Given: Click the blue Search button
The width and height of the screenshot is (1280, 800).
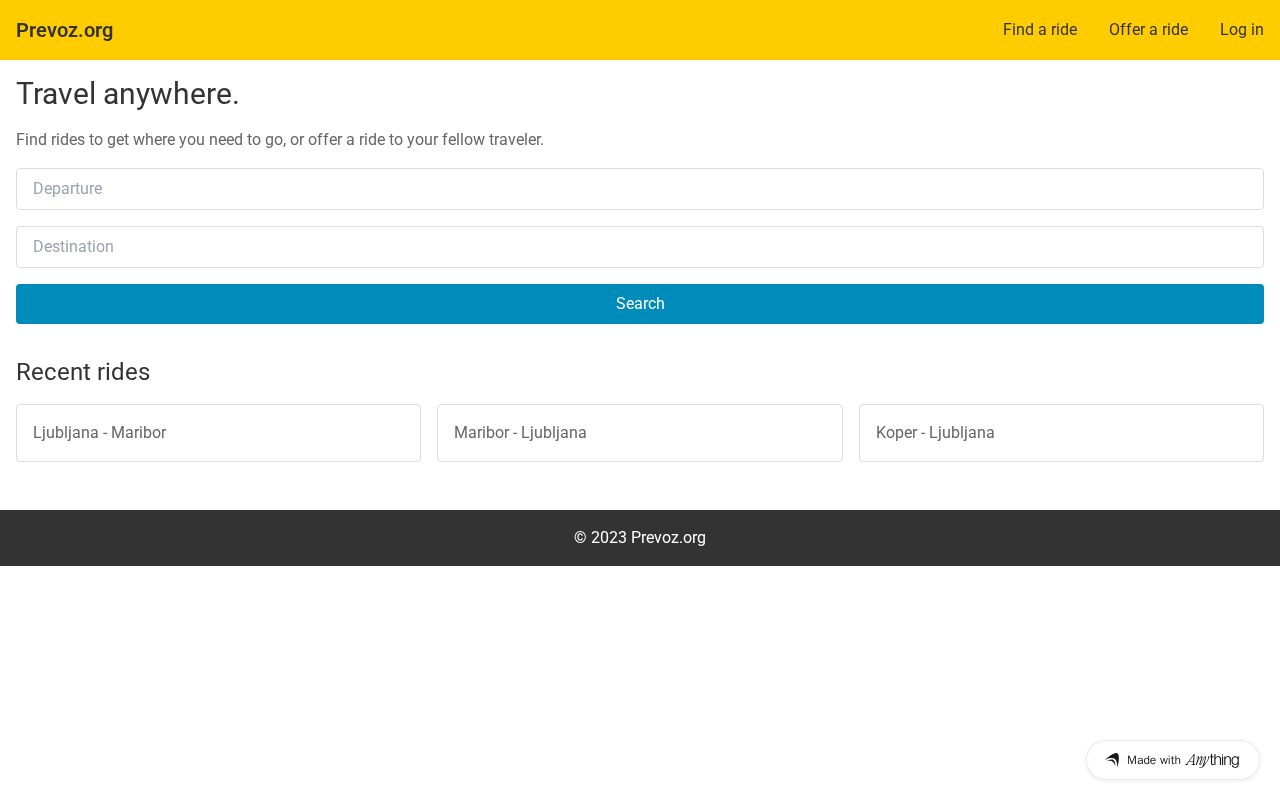Looking at the screenshot, I should coord(640,304).
